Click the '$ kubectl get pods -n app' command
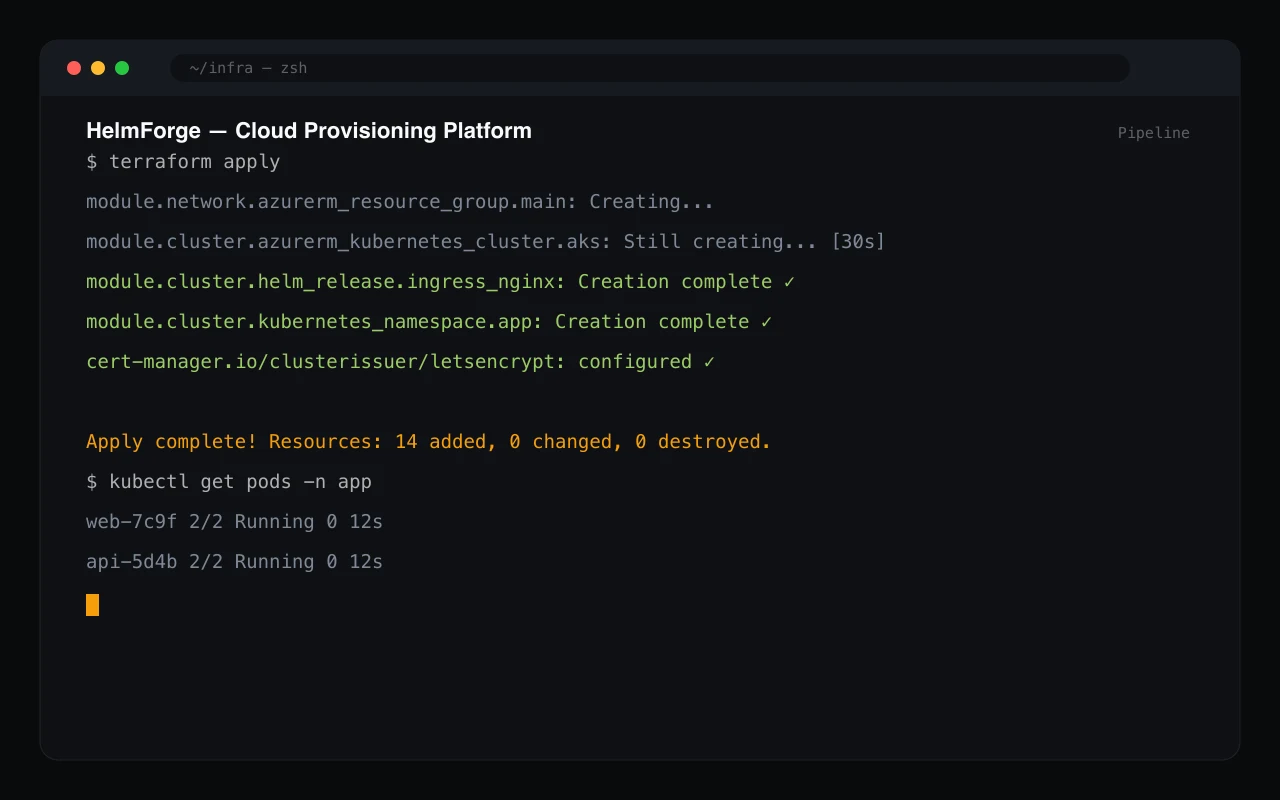The image size is (1280, 800). (229, 482)
